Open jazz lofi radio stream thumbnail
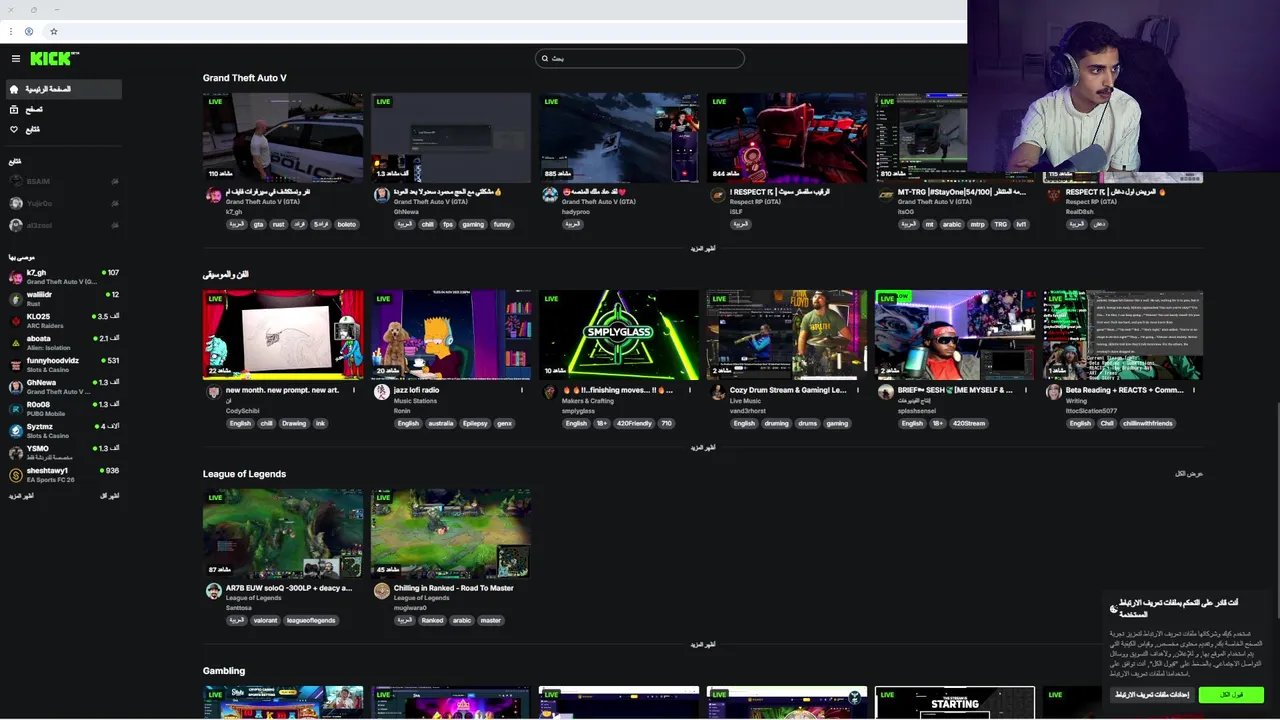1280x720 pixels. tap(451, 335)
